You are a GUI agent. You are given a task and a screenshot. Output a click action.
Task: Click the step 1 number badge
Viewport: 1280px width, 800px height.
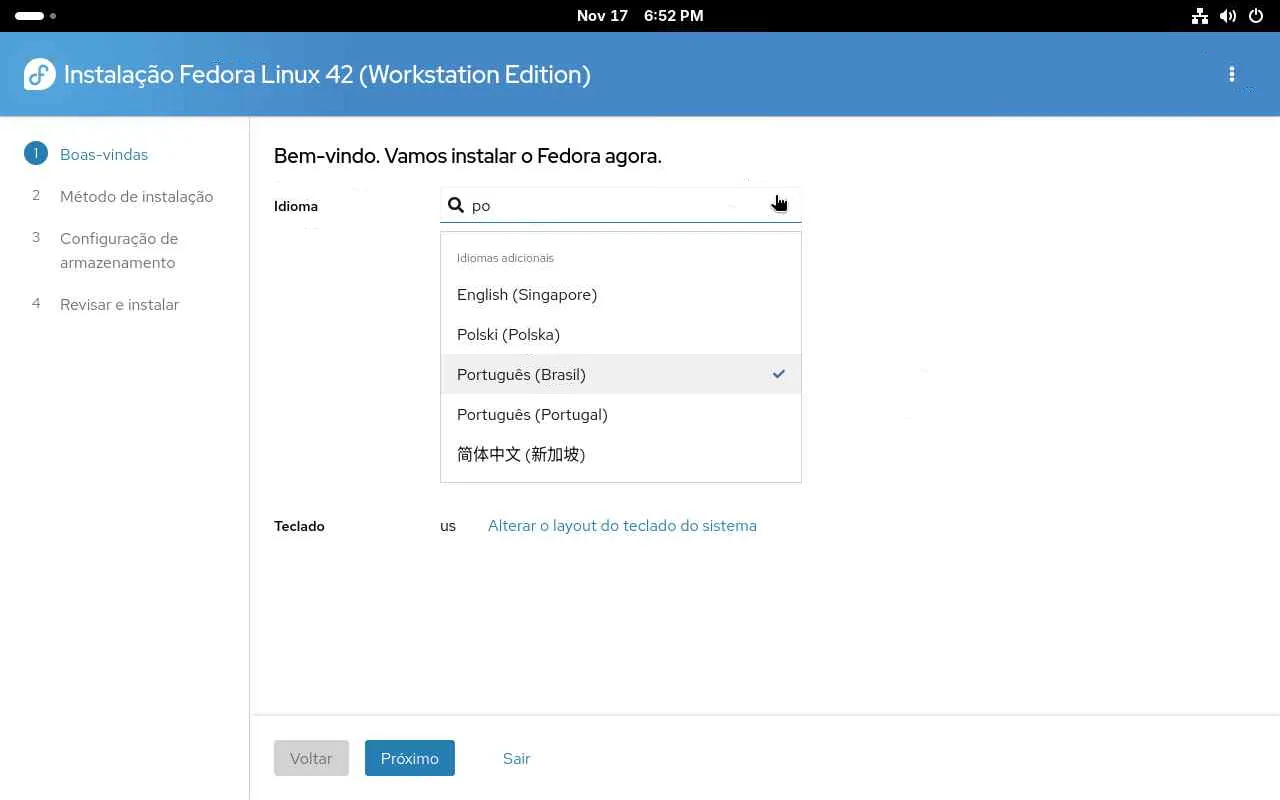pyautogui.click(x=36, y=154)
